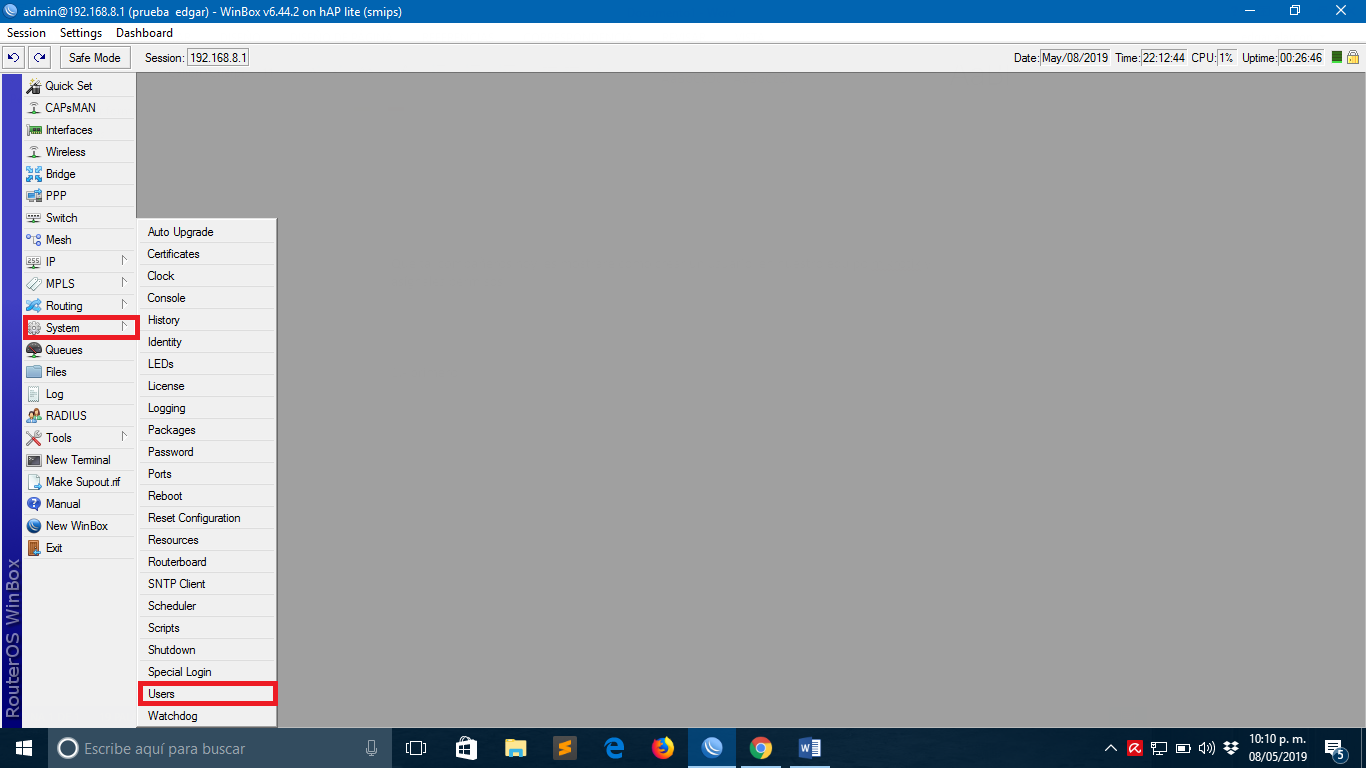The height and width of the screenshot is (768, 1366).
Task: Open the Wireless section icon
Action: [34, 152]
